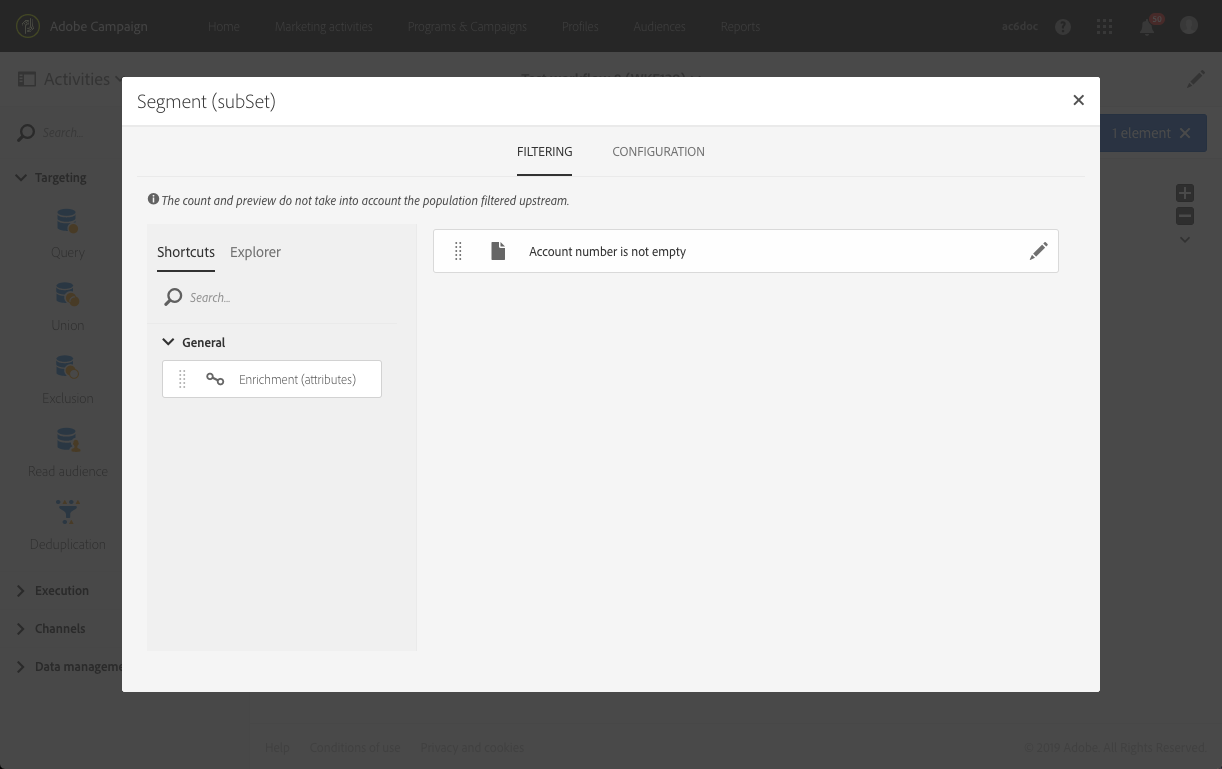This screenshot has width=1222, height=769.
Task: Open the notifications bell
Action: click(1147, 27)
